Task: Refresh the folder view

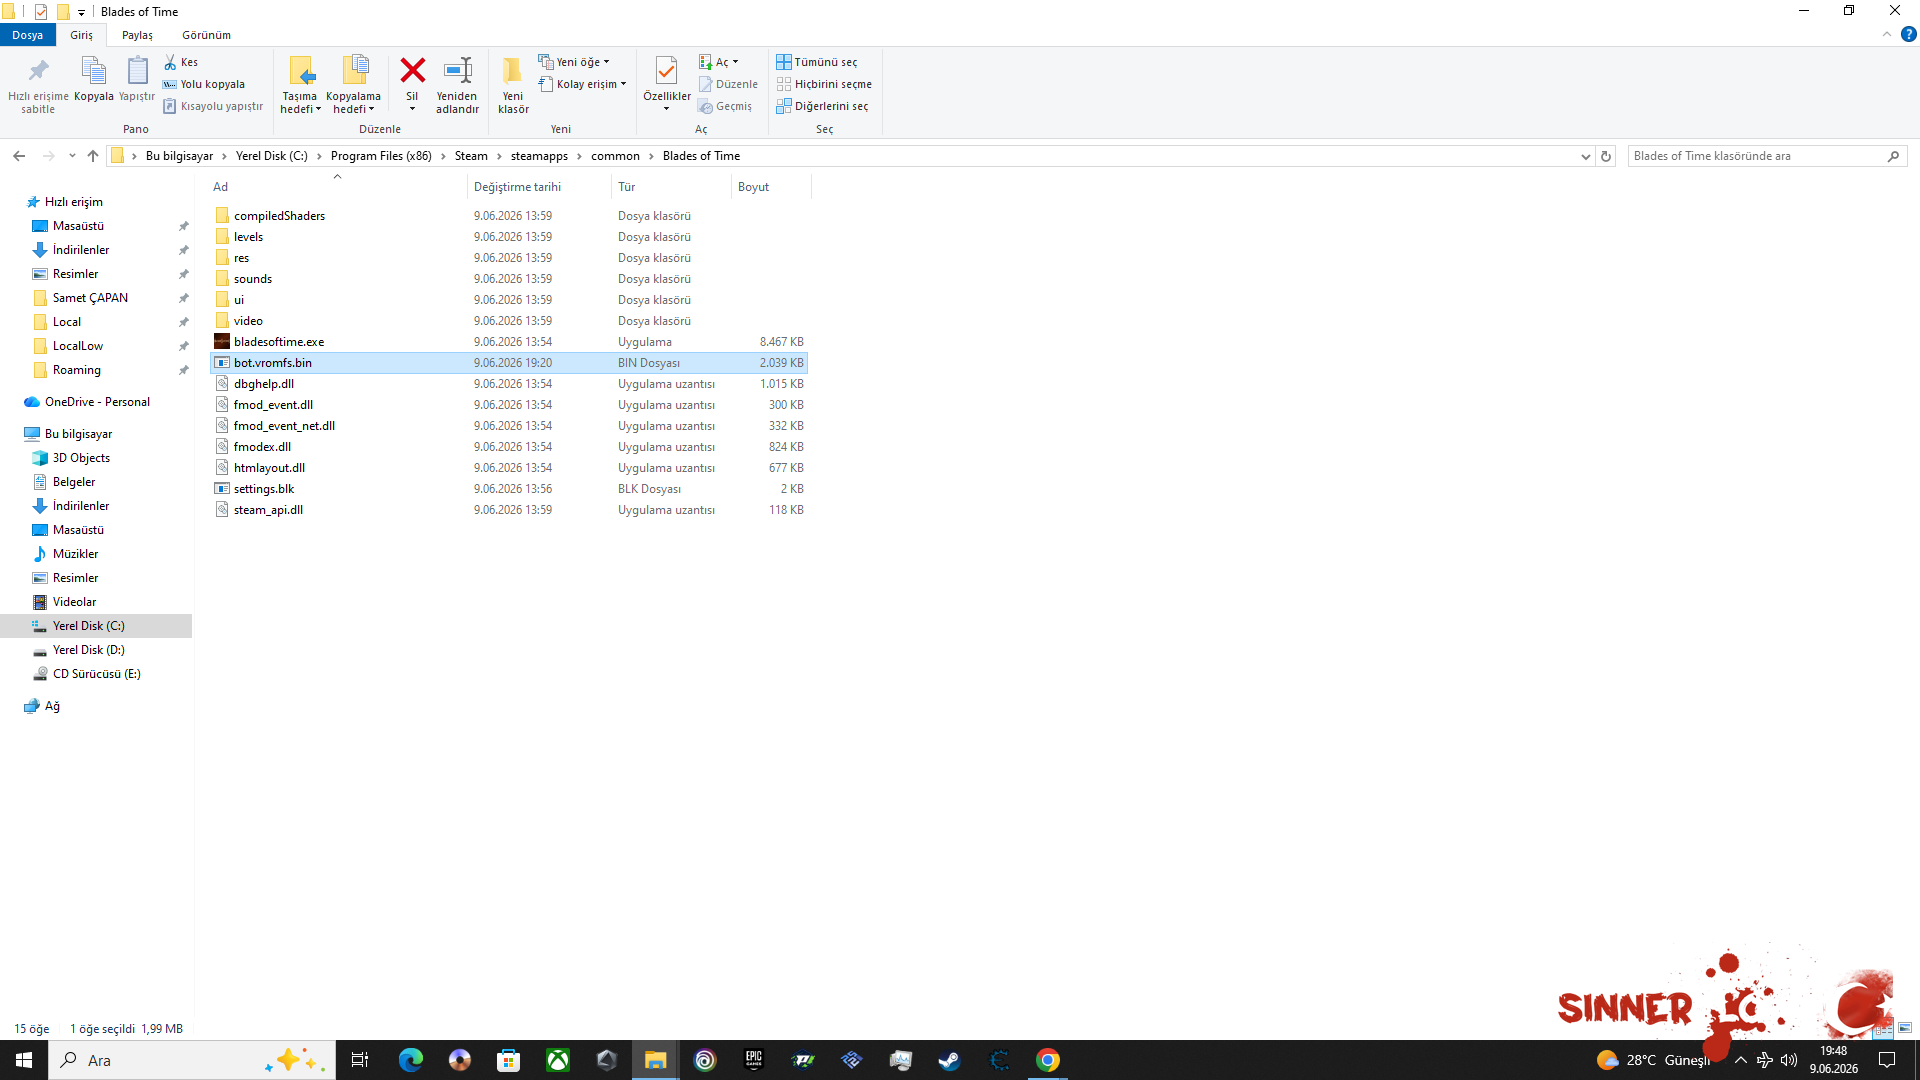Action: click(1606, 156)
